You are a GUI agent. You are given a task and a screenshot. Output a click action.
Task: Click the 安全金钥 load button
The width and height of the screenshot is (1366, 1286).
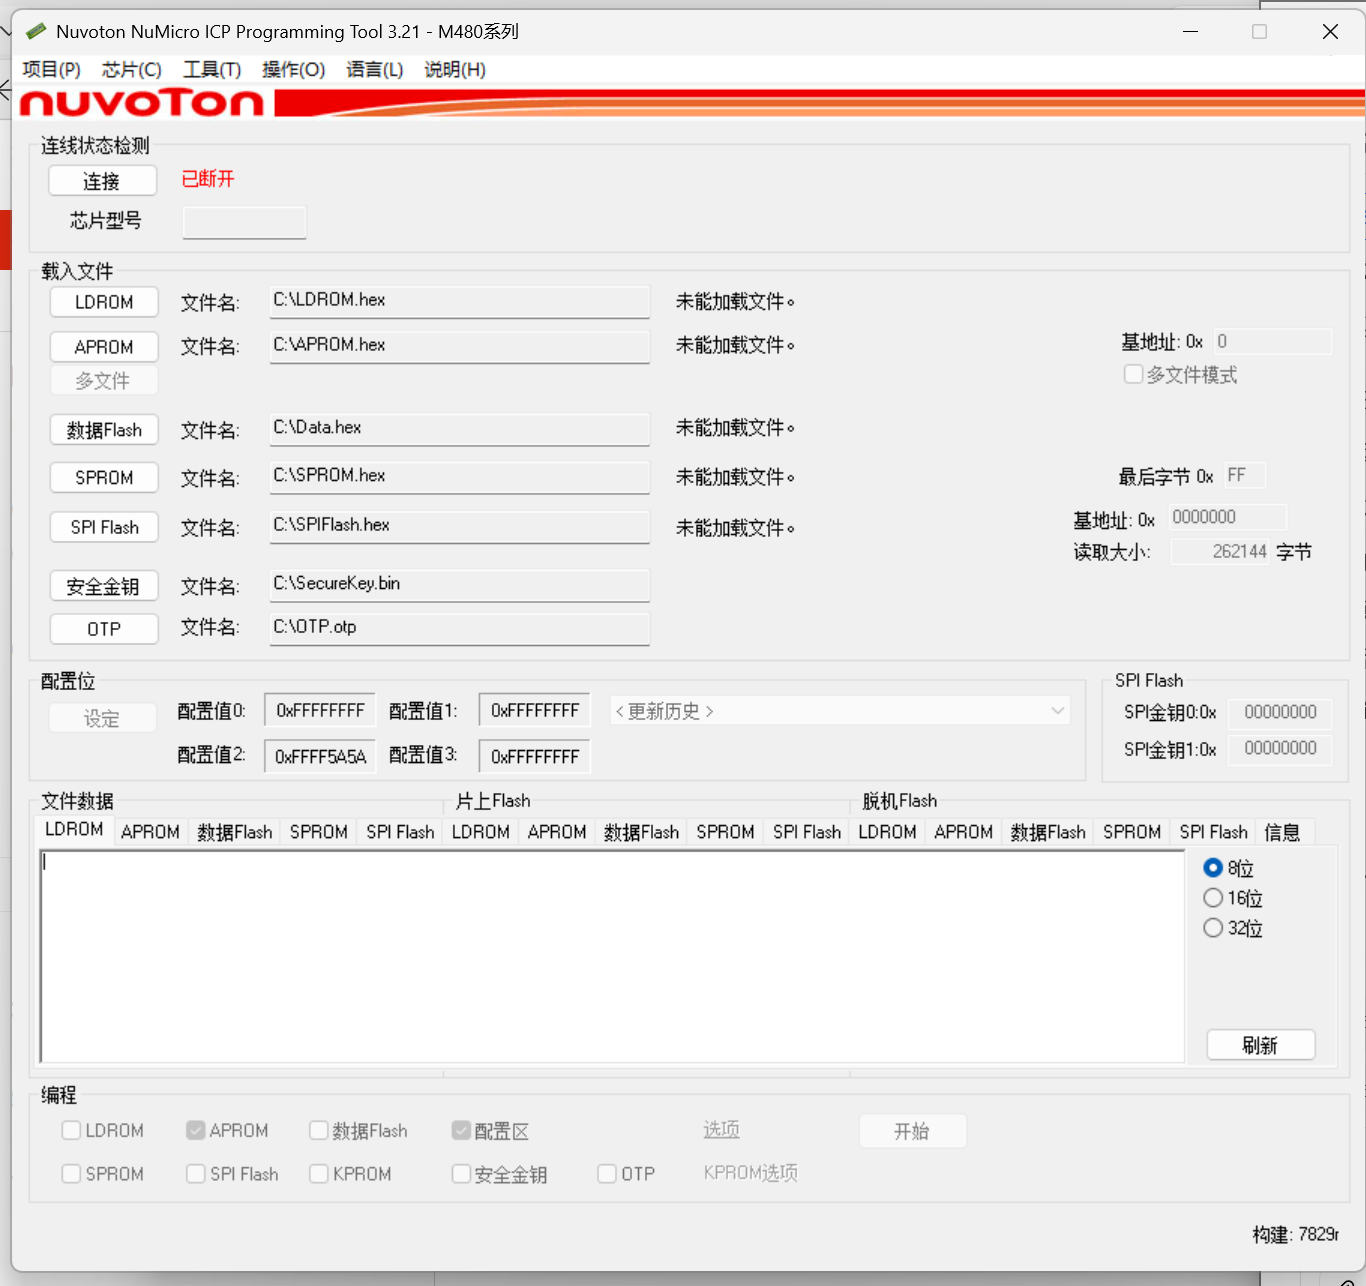tap(104, 586)
